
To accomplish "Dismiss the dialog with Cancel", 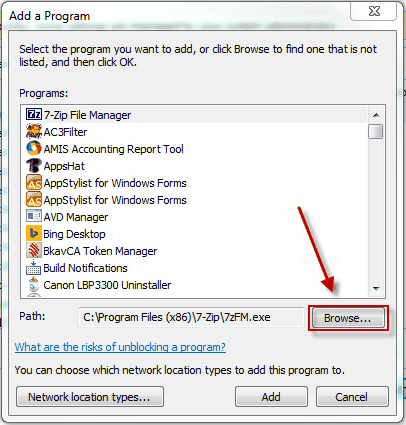I will 352,397.
